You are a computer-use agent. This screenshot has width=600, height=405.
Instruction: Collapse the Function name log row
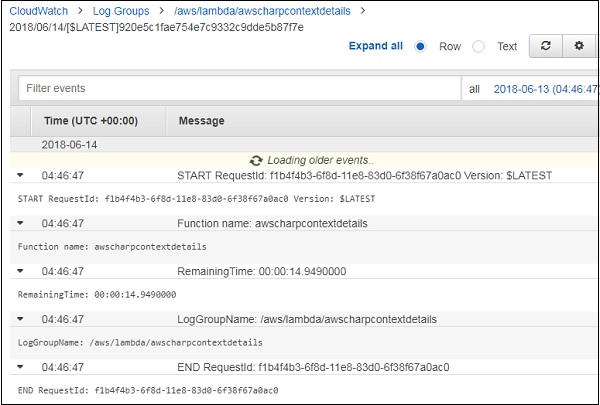coord(21,223)
